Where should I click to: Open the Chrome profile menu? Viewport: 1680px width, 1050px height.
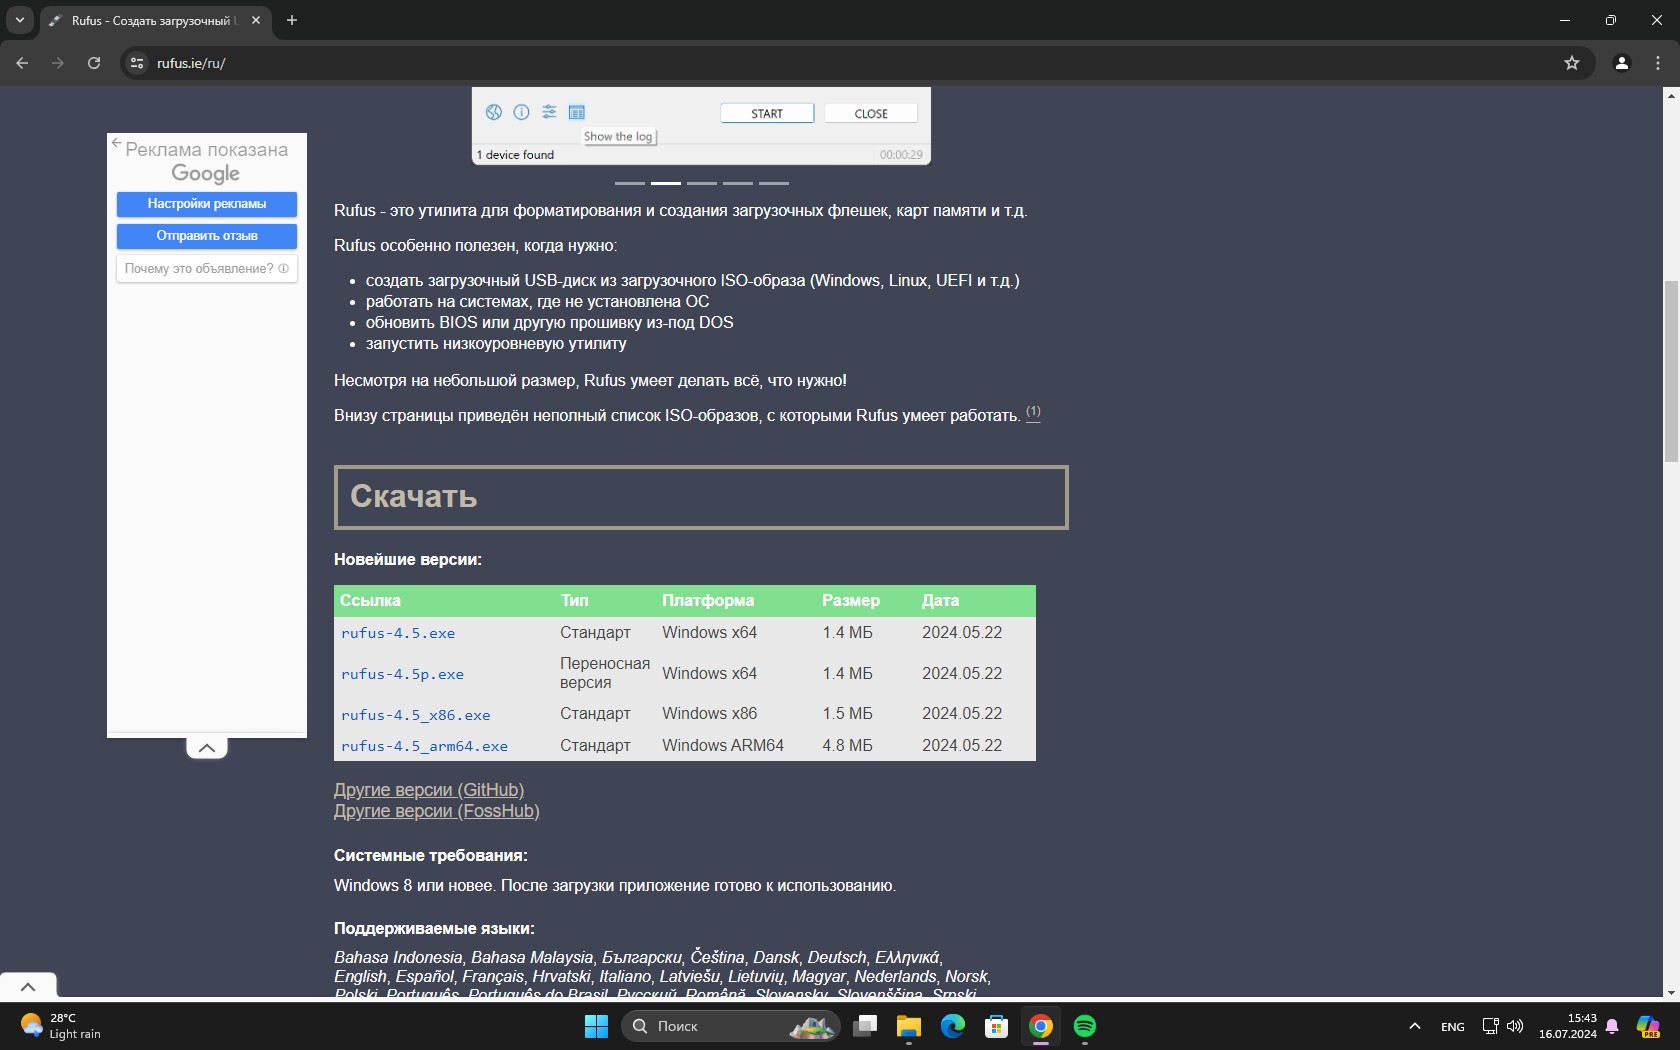tap(1622, 63)
